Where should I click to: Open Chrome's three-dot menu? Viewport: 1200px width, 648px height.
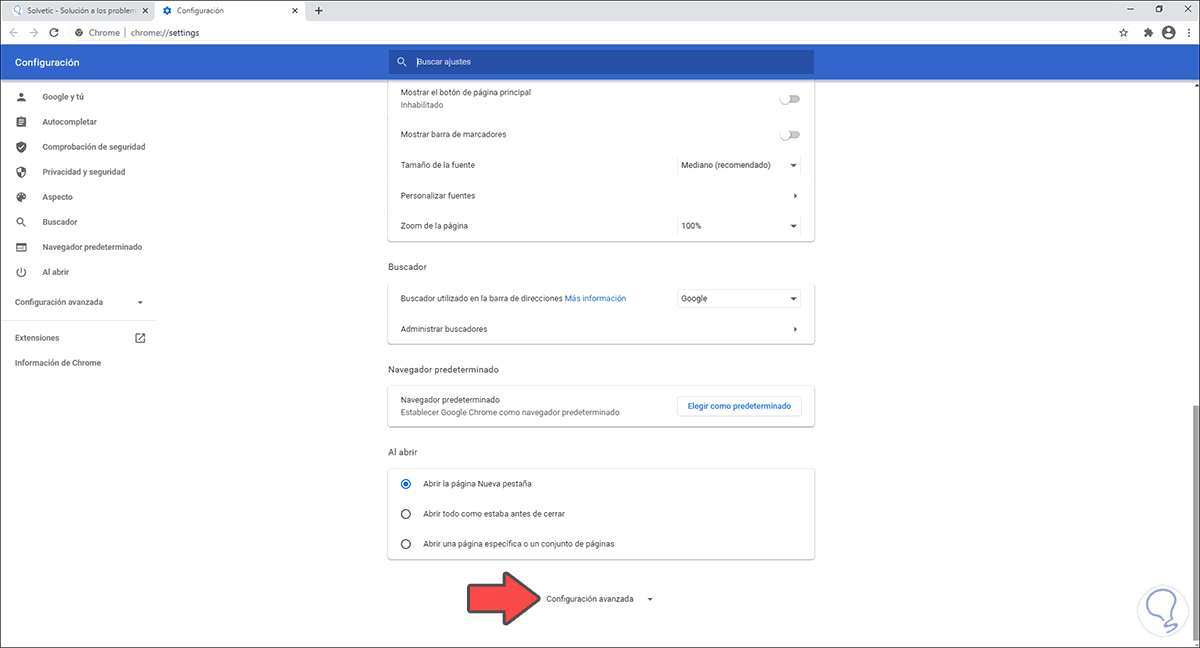(1188, 32)
